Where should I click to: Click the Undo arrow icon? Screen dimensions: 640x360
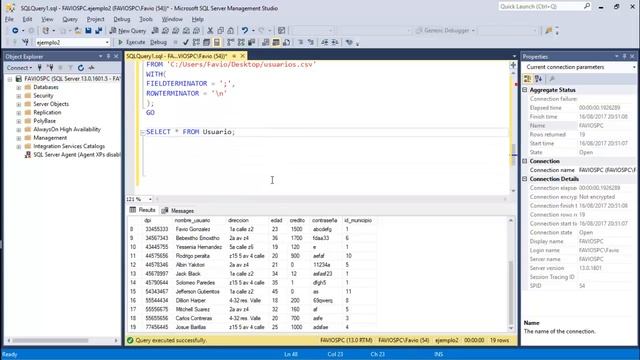(245, 31)
